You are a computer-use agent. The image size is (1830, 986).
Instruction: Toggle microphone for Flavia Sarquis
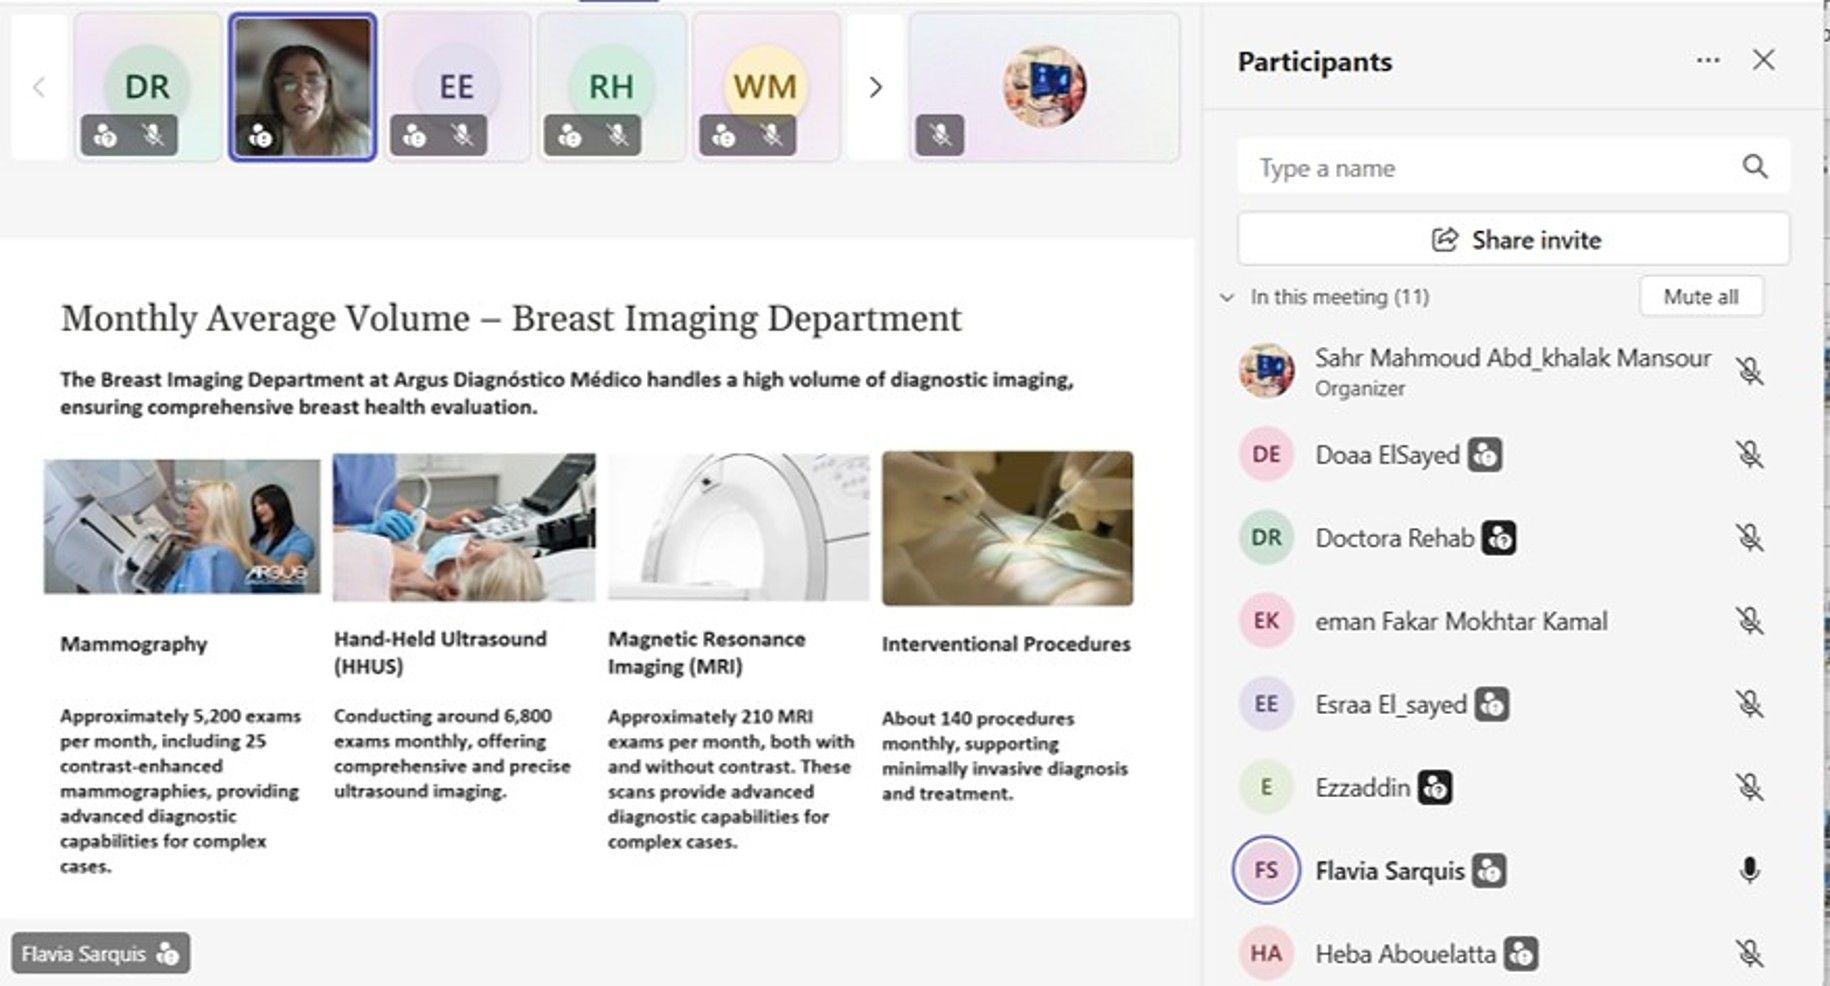coord(1749,871)
